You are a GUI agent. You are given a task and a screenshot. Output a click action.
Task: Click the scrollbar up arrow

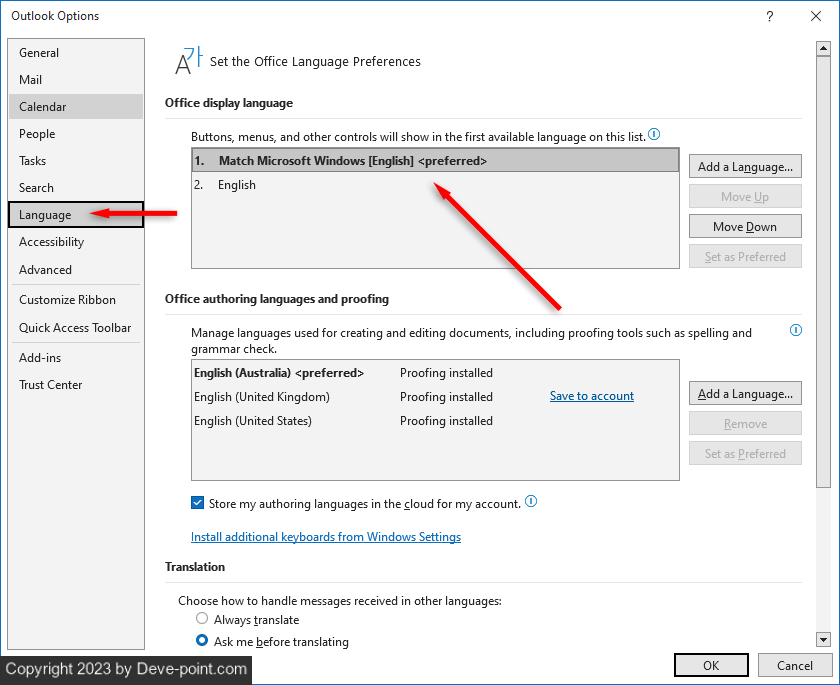[x=823, y=48]
